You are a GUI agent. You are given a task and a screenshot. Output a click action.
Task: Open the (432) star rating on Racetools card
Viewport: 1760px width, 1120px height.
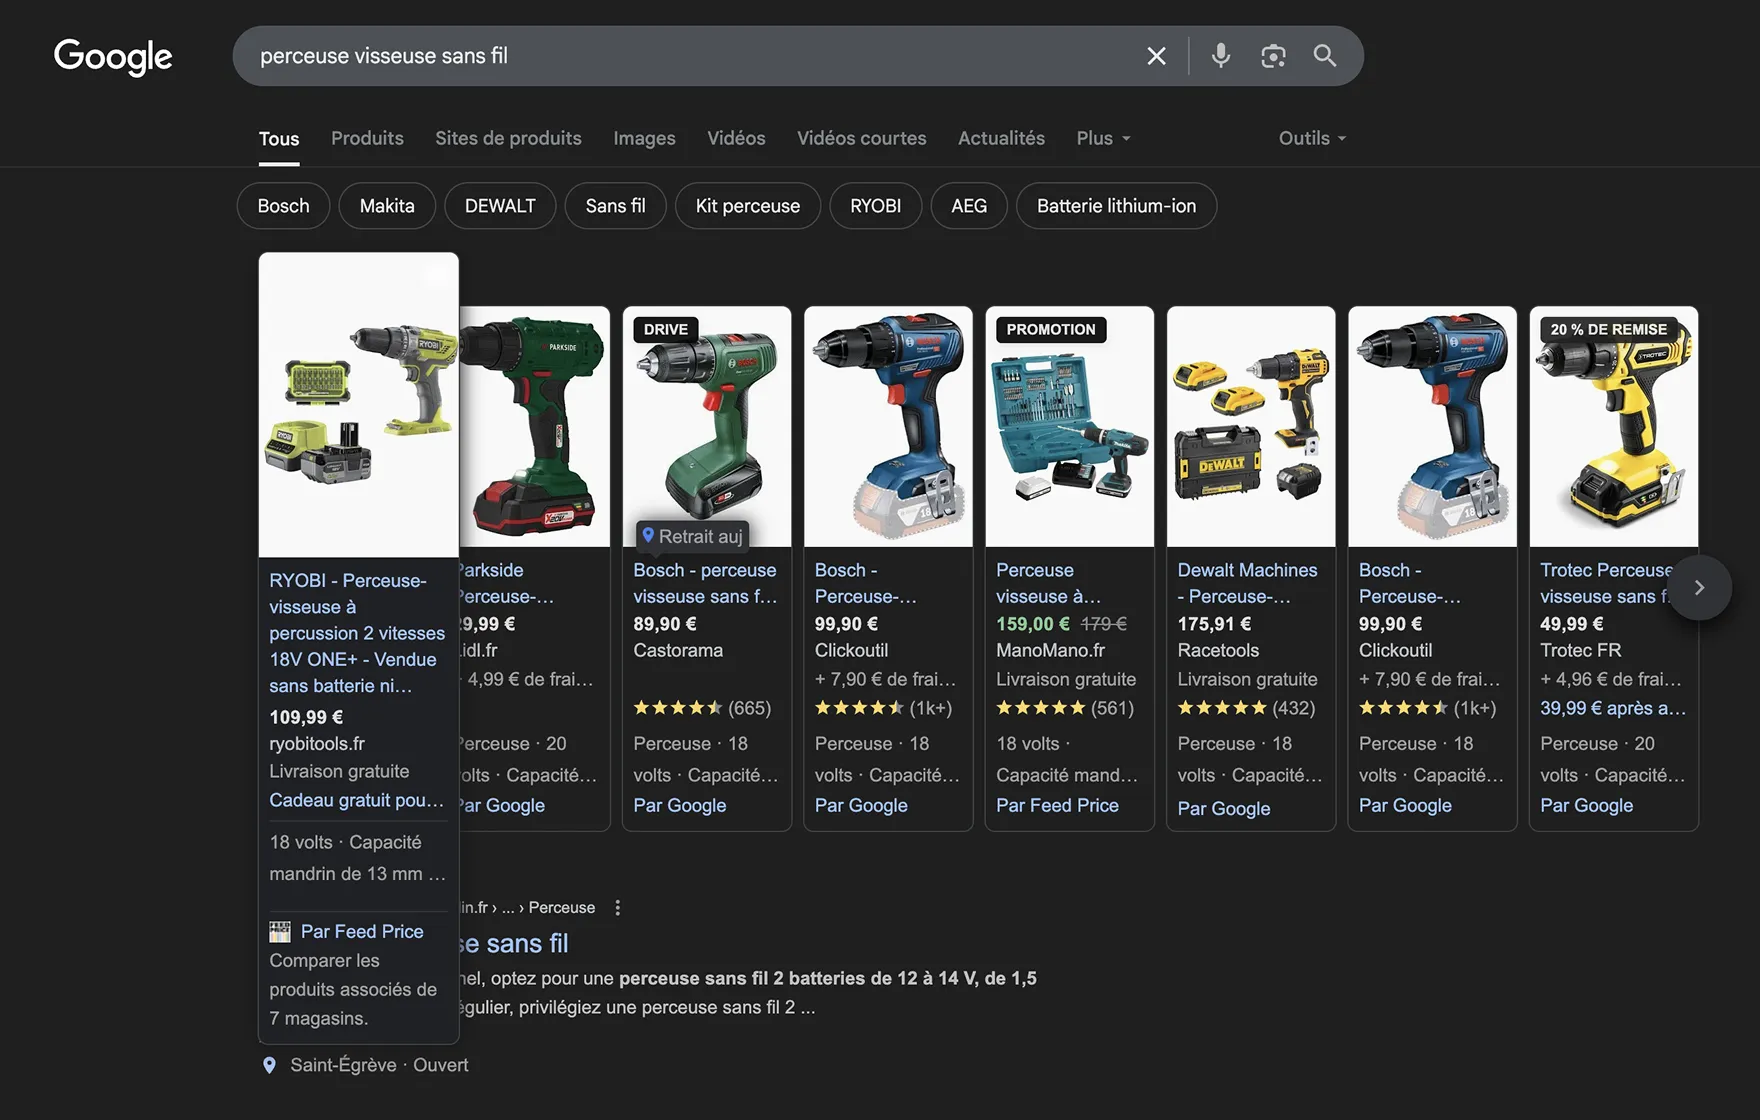pyautogui.click(x=1246, y=708)
